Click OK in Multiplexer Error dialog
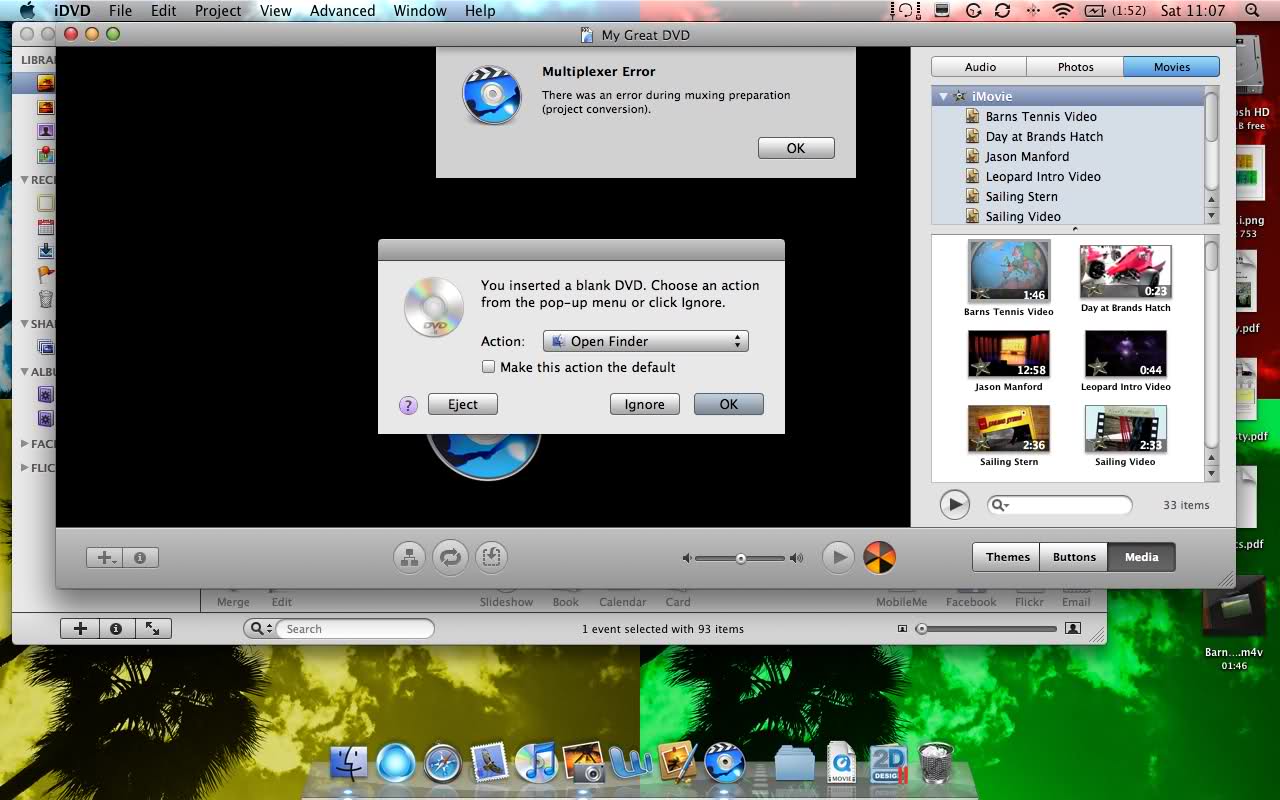This screenshot has height=800, width=1280. [796, 148]
